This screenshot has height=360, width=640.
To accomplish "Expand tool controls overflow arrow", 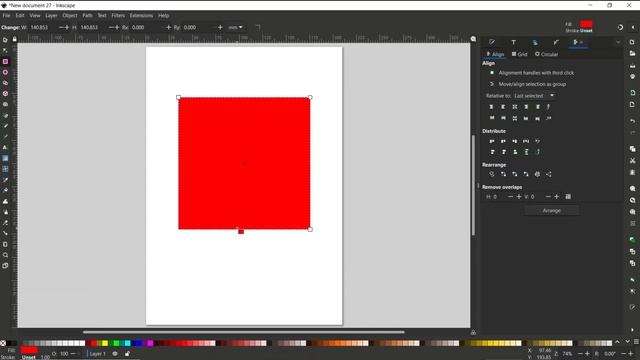I will (633, 27).
